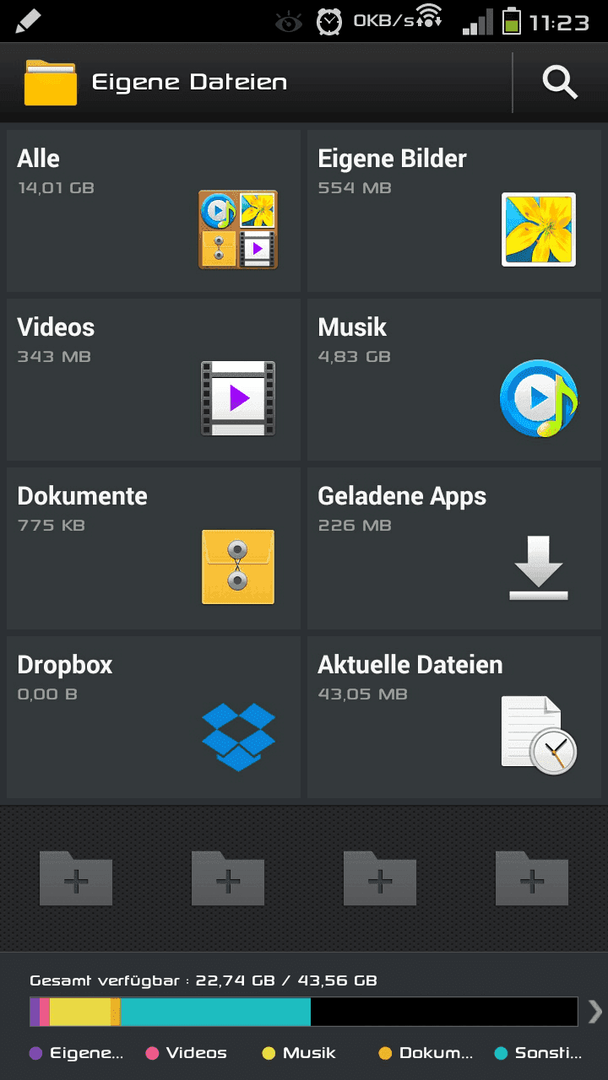Tap the search magnifier icon
This screenshot has height=1080, width=608.
(x=560, y=83)
